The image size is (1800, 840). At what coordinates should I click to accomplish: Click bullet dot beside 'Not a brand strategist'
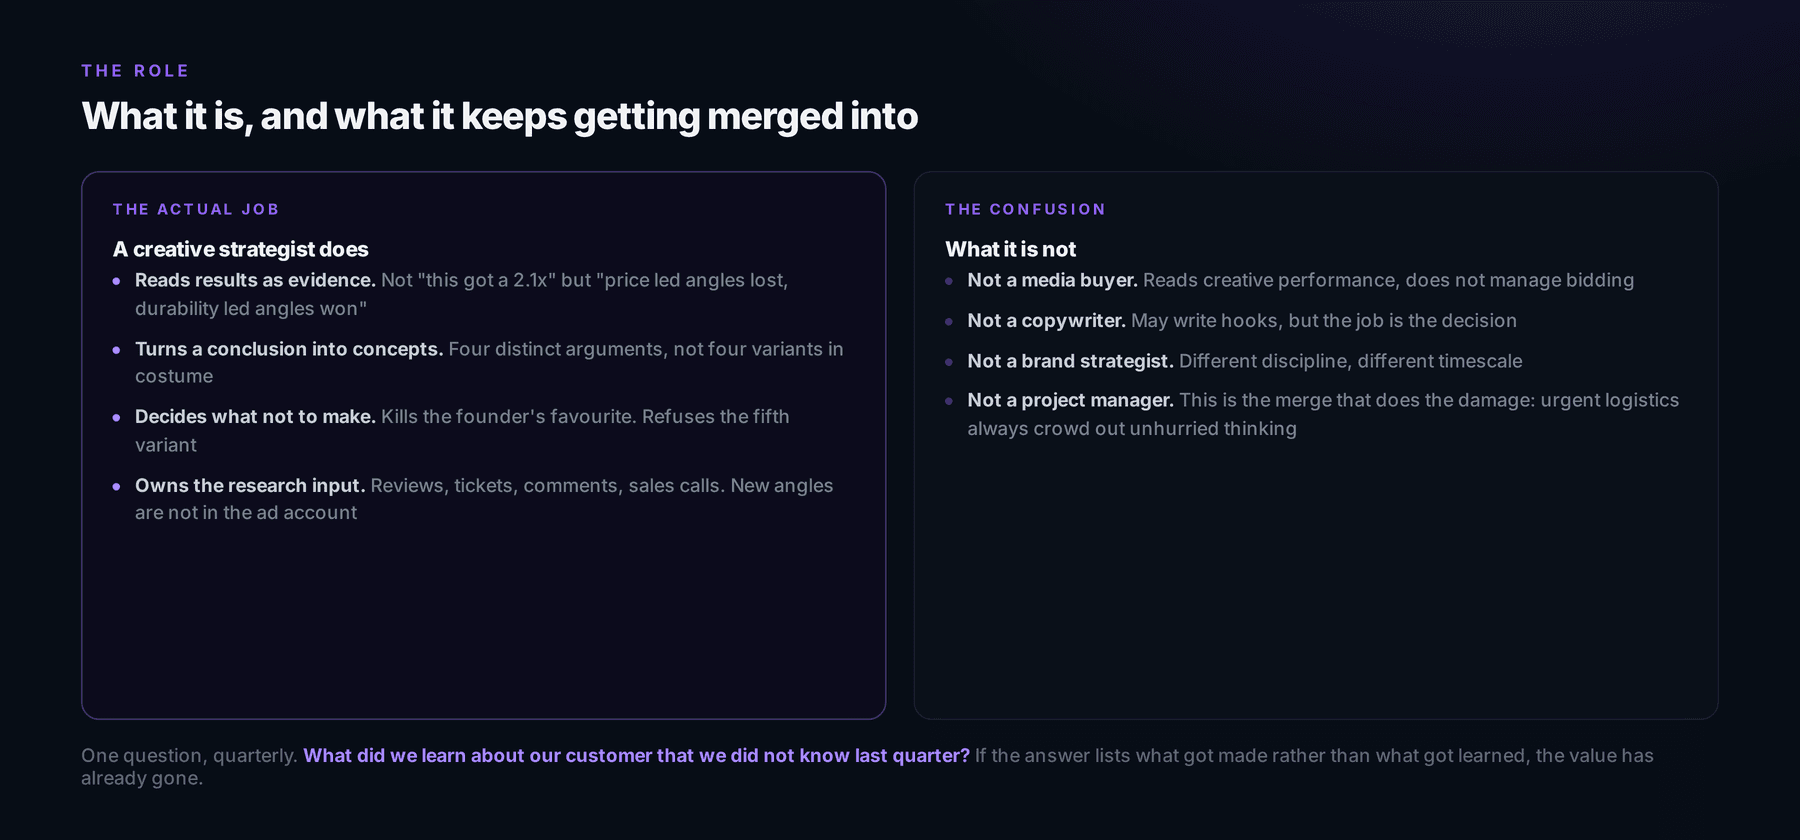(x=949, y=362)
